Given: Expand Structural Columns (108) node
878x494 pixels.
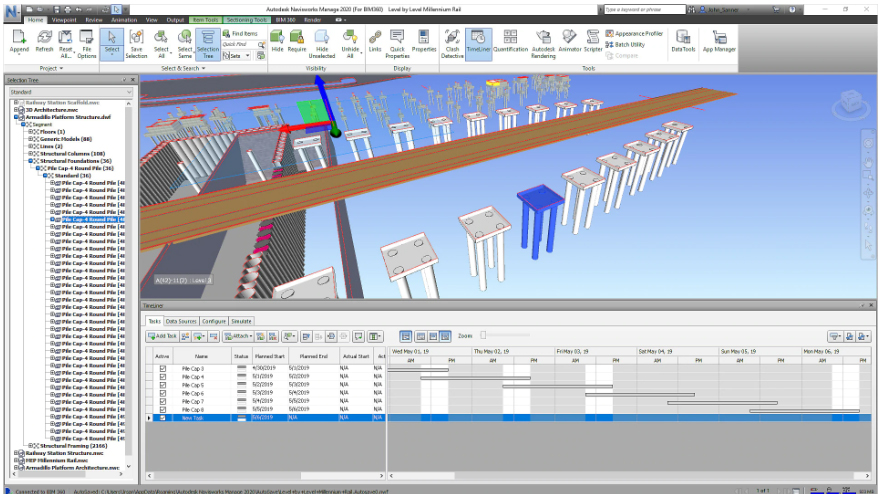Looking at the screenshot, I should point(31,154).
